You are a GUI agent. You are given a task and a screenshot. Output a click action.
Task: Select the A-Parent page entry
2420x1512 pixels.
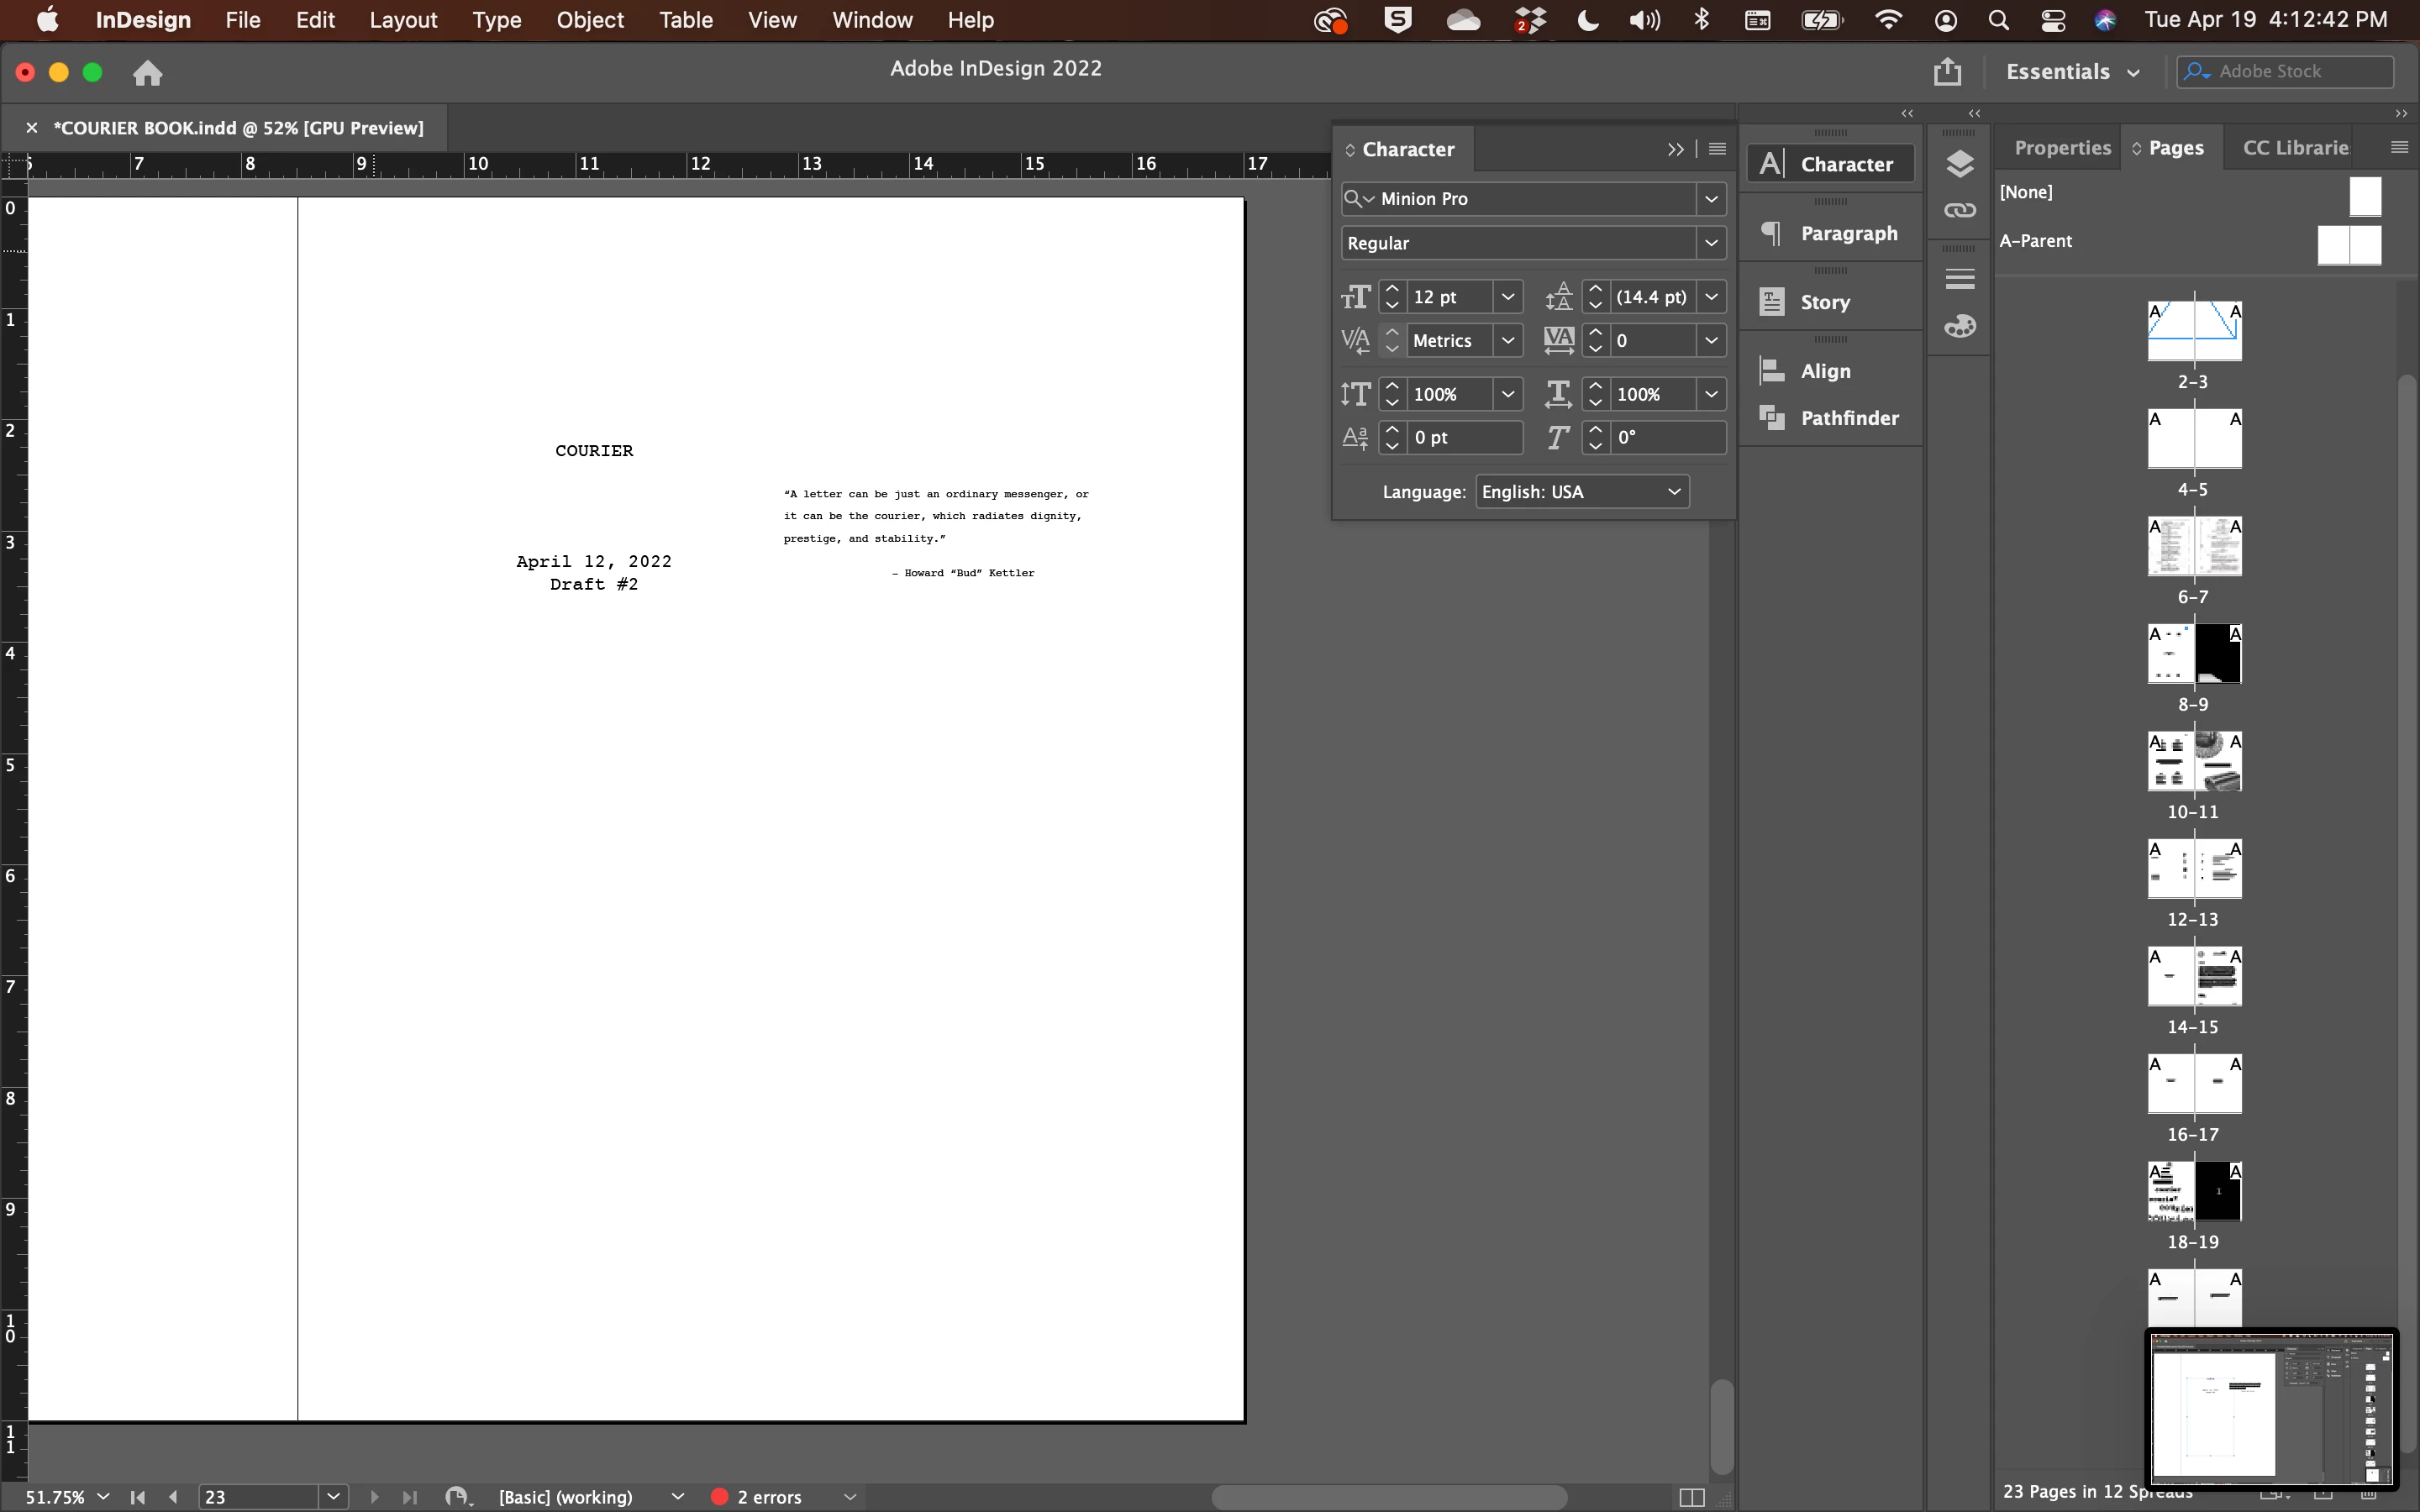(x=2036, y=241)
